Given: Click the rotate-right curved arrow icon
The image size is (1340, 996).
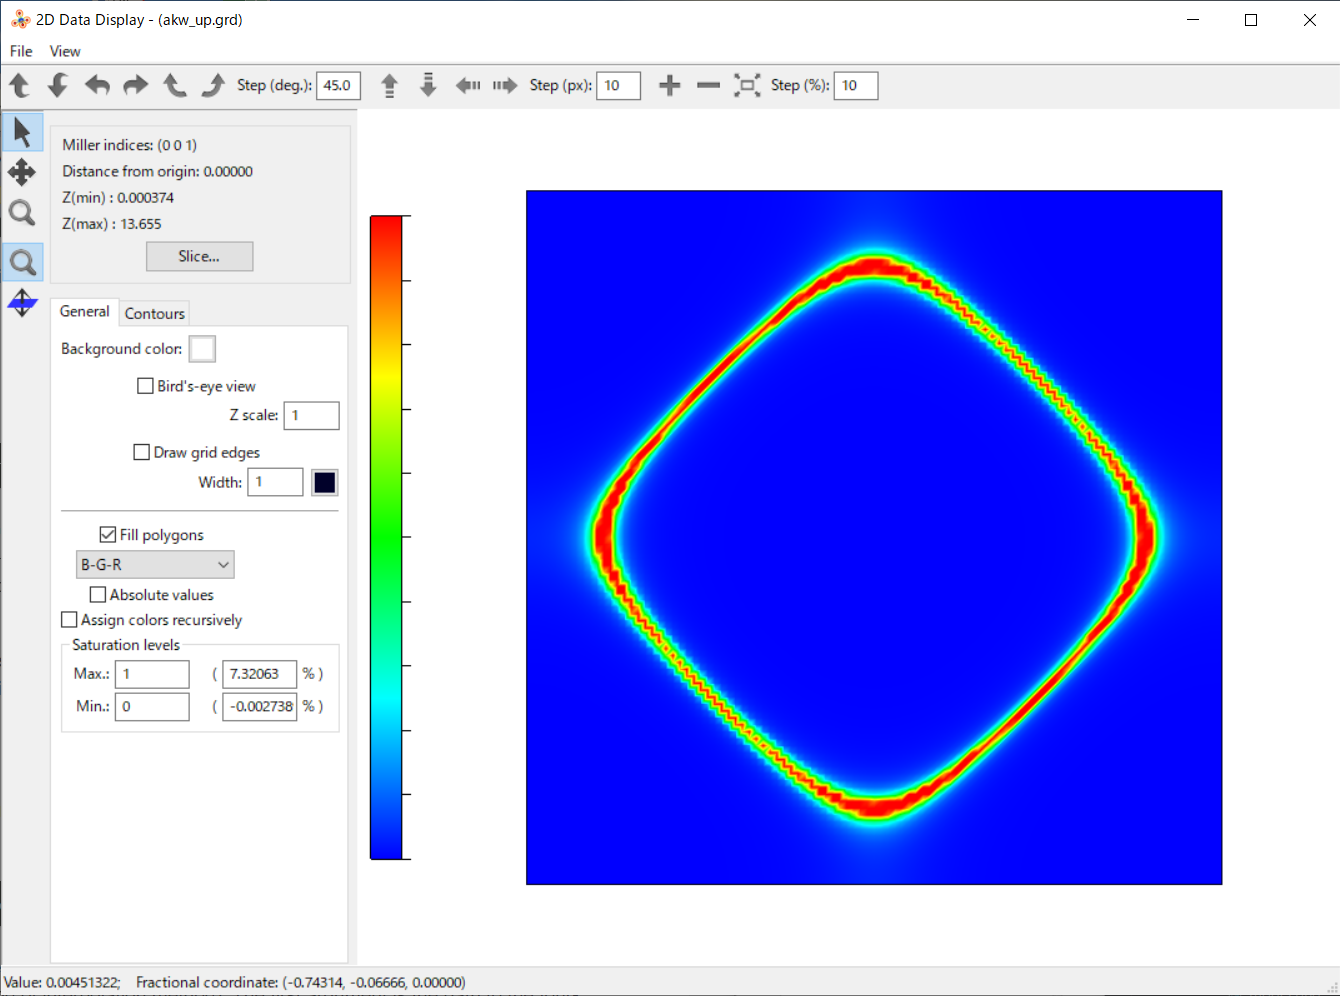Looking at the screenshot, I should [x=136, y=85].
